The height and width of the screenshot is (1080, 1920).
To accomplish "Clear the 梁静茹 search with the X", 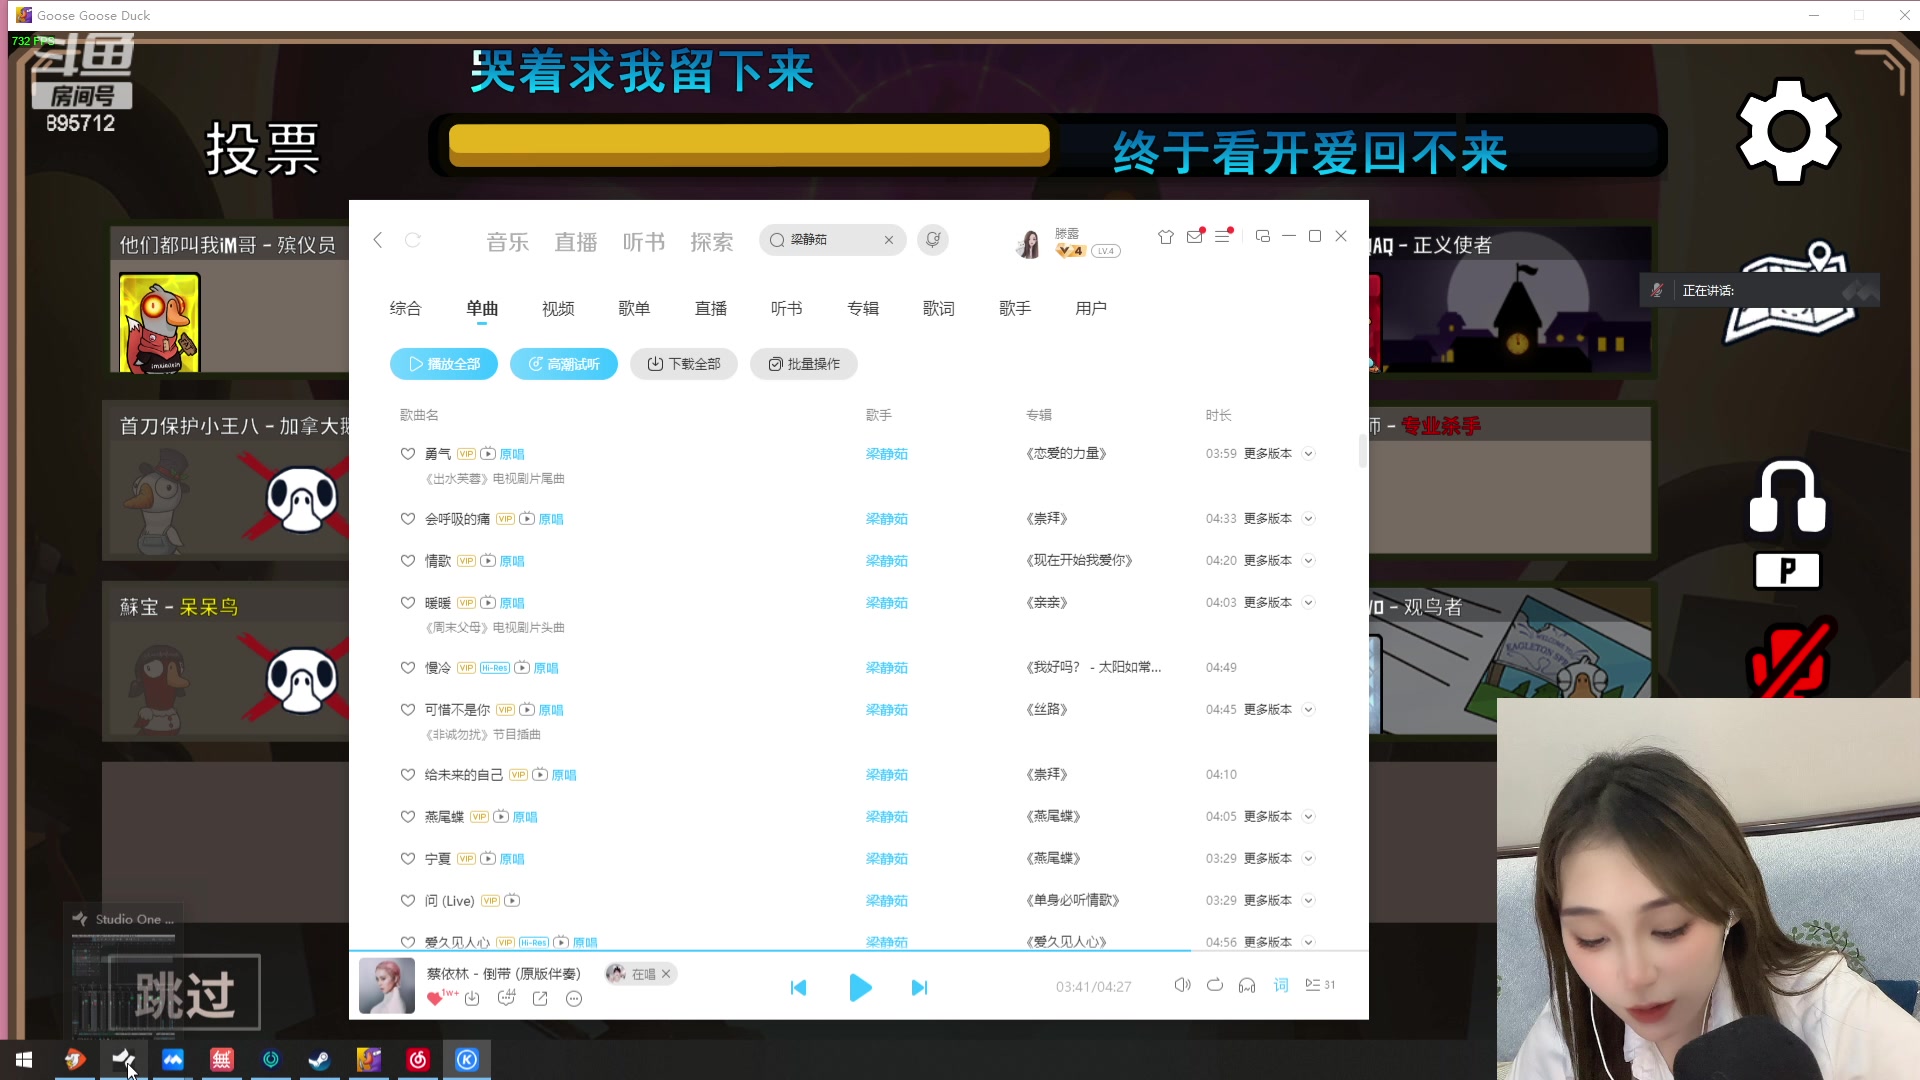I will click(x=889, y=240).
